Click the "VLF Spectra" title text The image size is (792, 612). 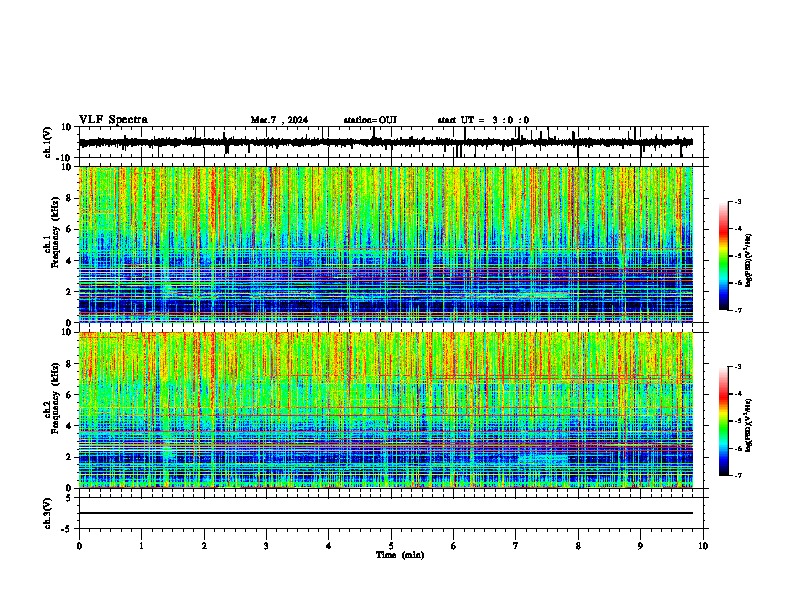coord(113,120)
